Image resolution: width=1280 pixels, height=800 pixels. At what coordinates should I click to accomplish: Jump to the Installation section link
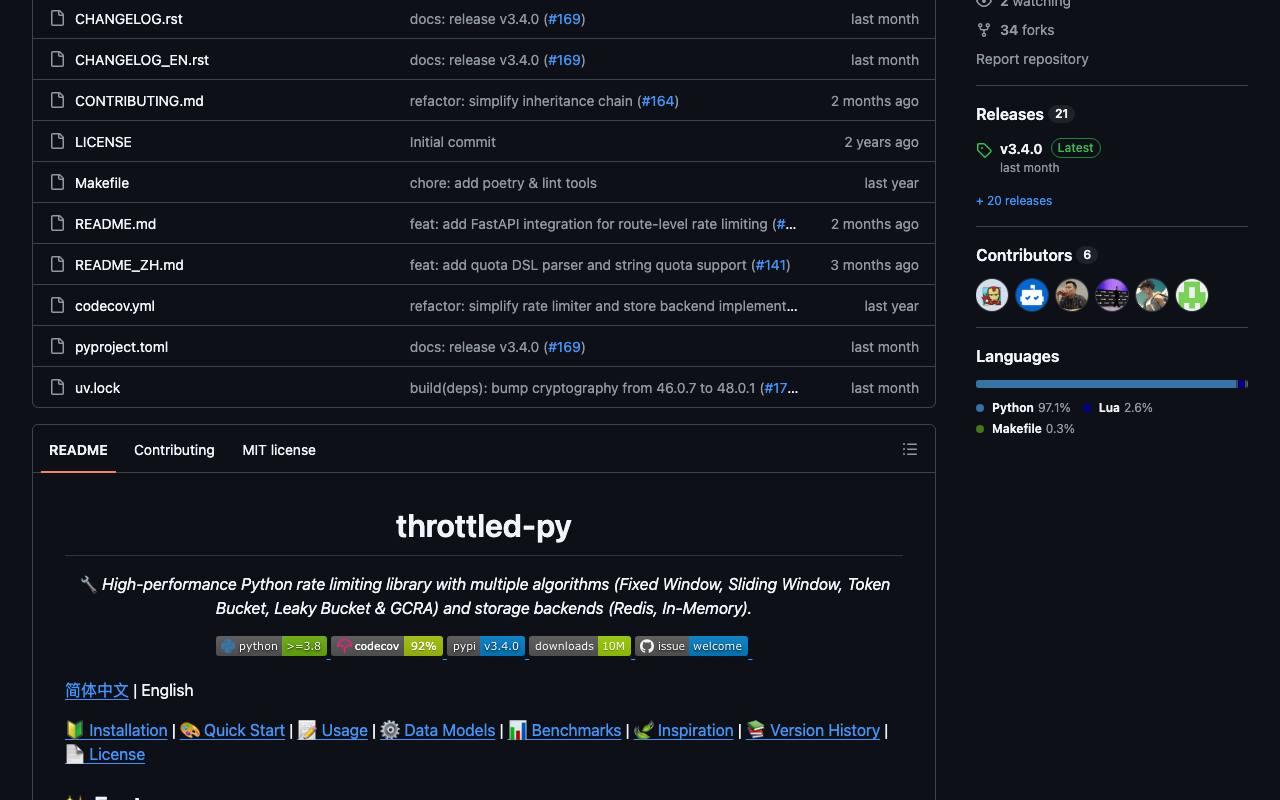(128, 730)
